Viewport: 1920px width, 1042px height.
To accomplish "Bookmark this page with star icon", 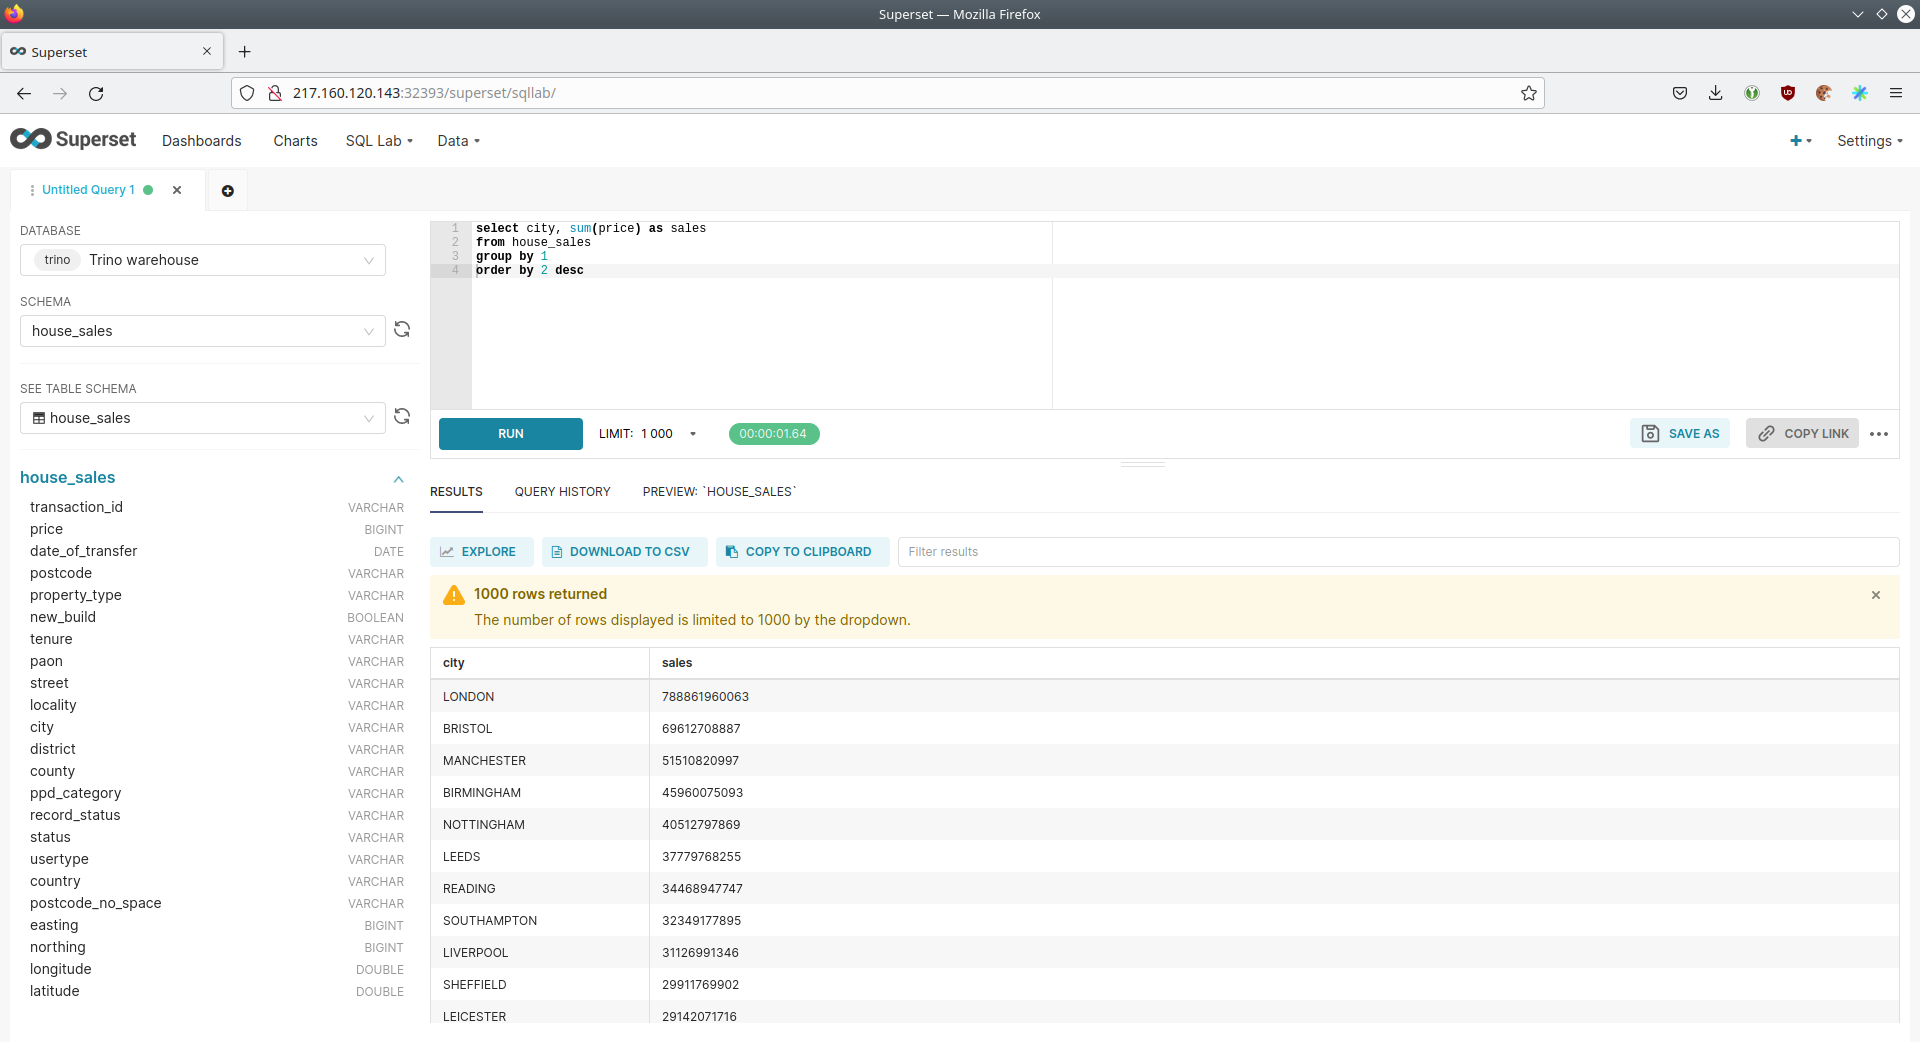I will tap(1529, 93).
